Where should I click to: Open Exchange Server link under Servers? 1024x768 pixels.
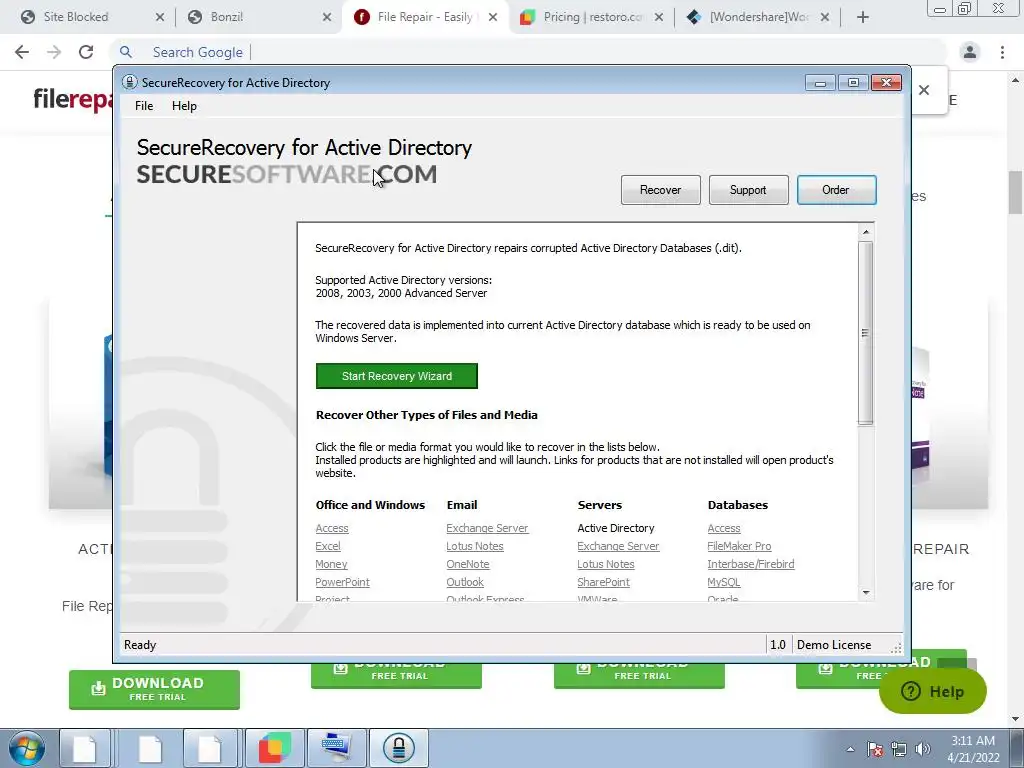[618, 546]
